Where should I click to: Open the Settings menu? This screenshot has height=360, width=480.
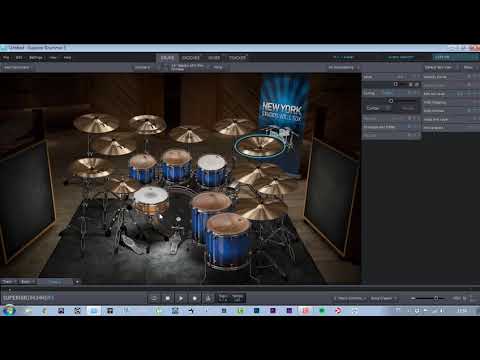click(36, 58)
